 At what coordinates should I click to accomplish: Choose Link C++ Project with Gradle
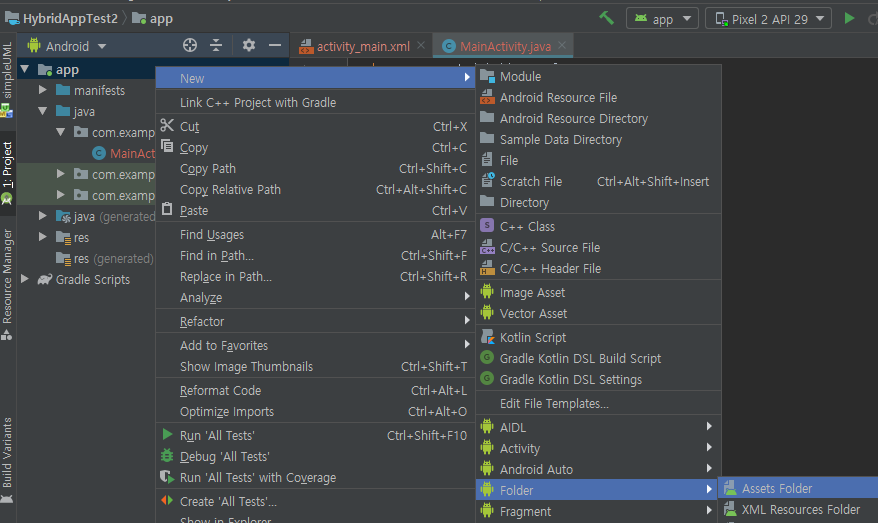tap(315, 102)
